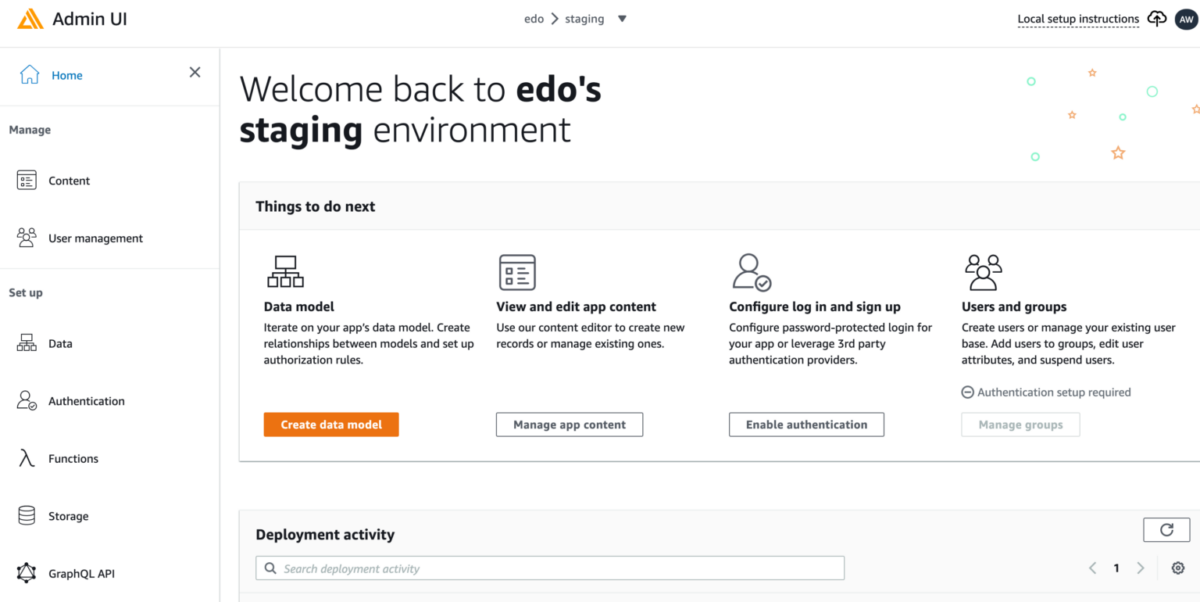Click the Data model diagram icon
This screenshot has height=602, width=1200.
[x=285, y=271]
